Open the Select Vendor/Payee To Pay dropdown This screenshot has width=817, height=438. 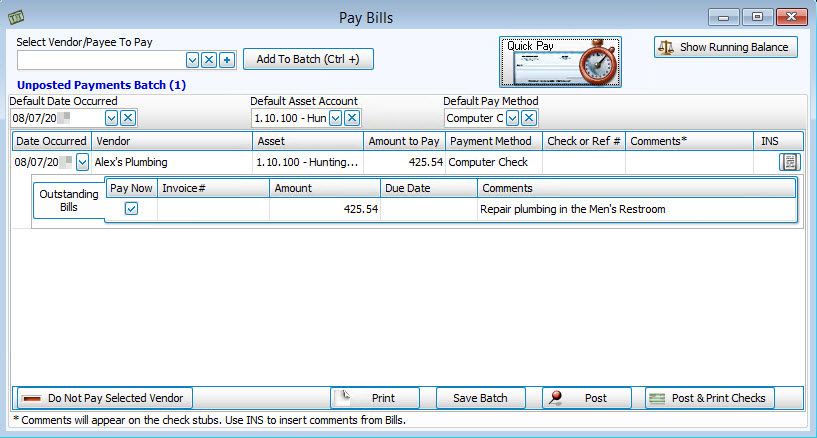coord(192,60)
